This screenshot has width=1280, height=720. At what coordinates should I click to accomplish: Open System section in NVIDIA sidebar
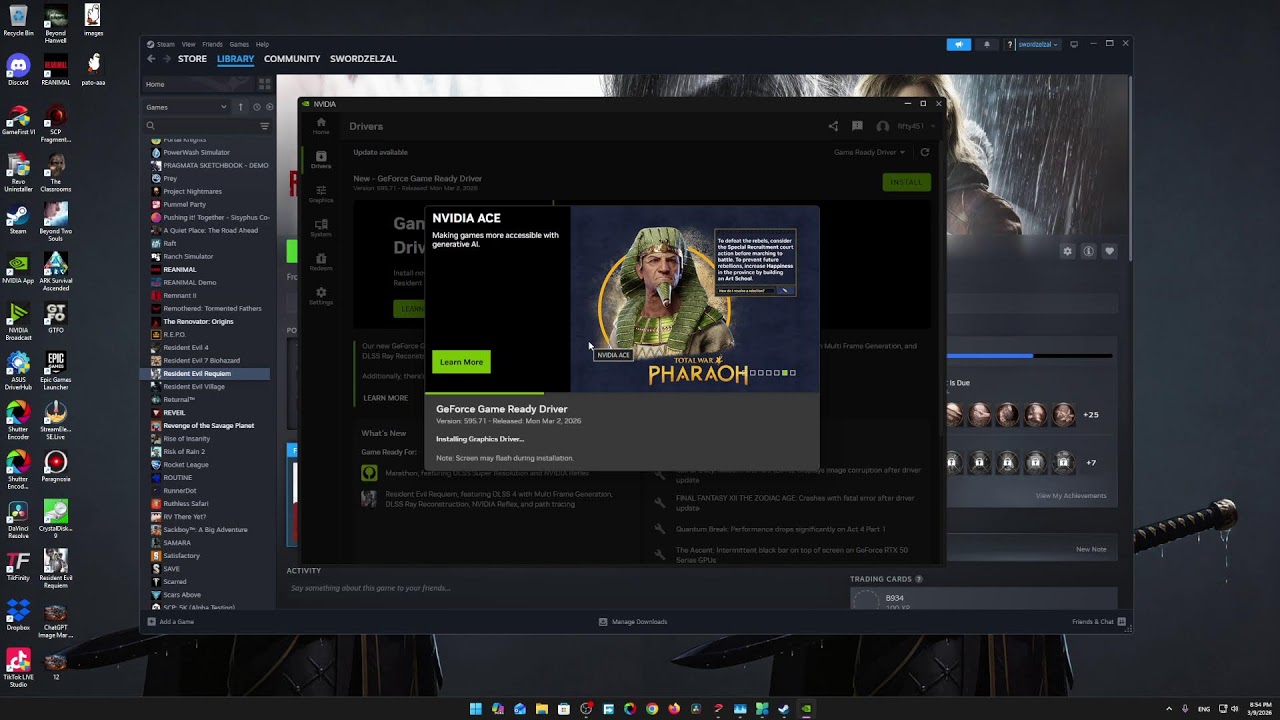(321, 228)
